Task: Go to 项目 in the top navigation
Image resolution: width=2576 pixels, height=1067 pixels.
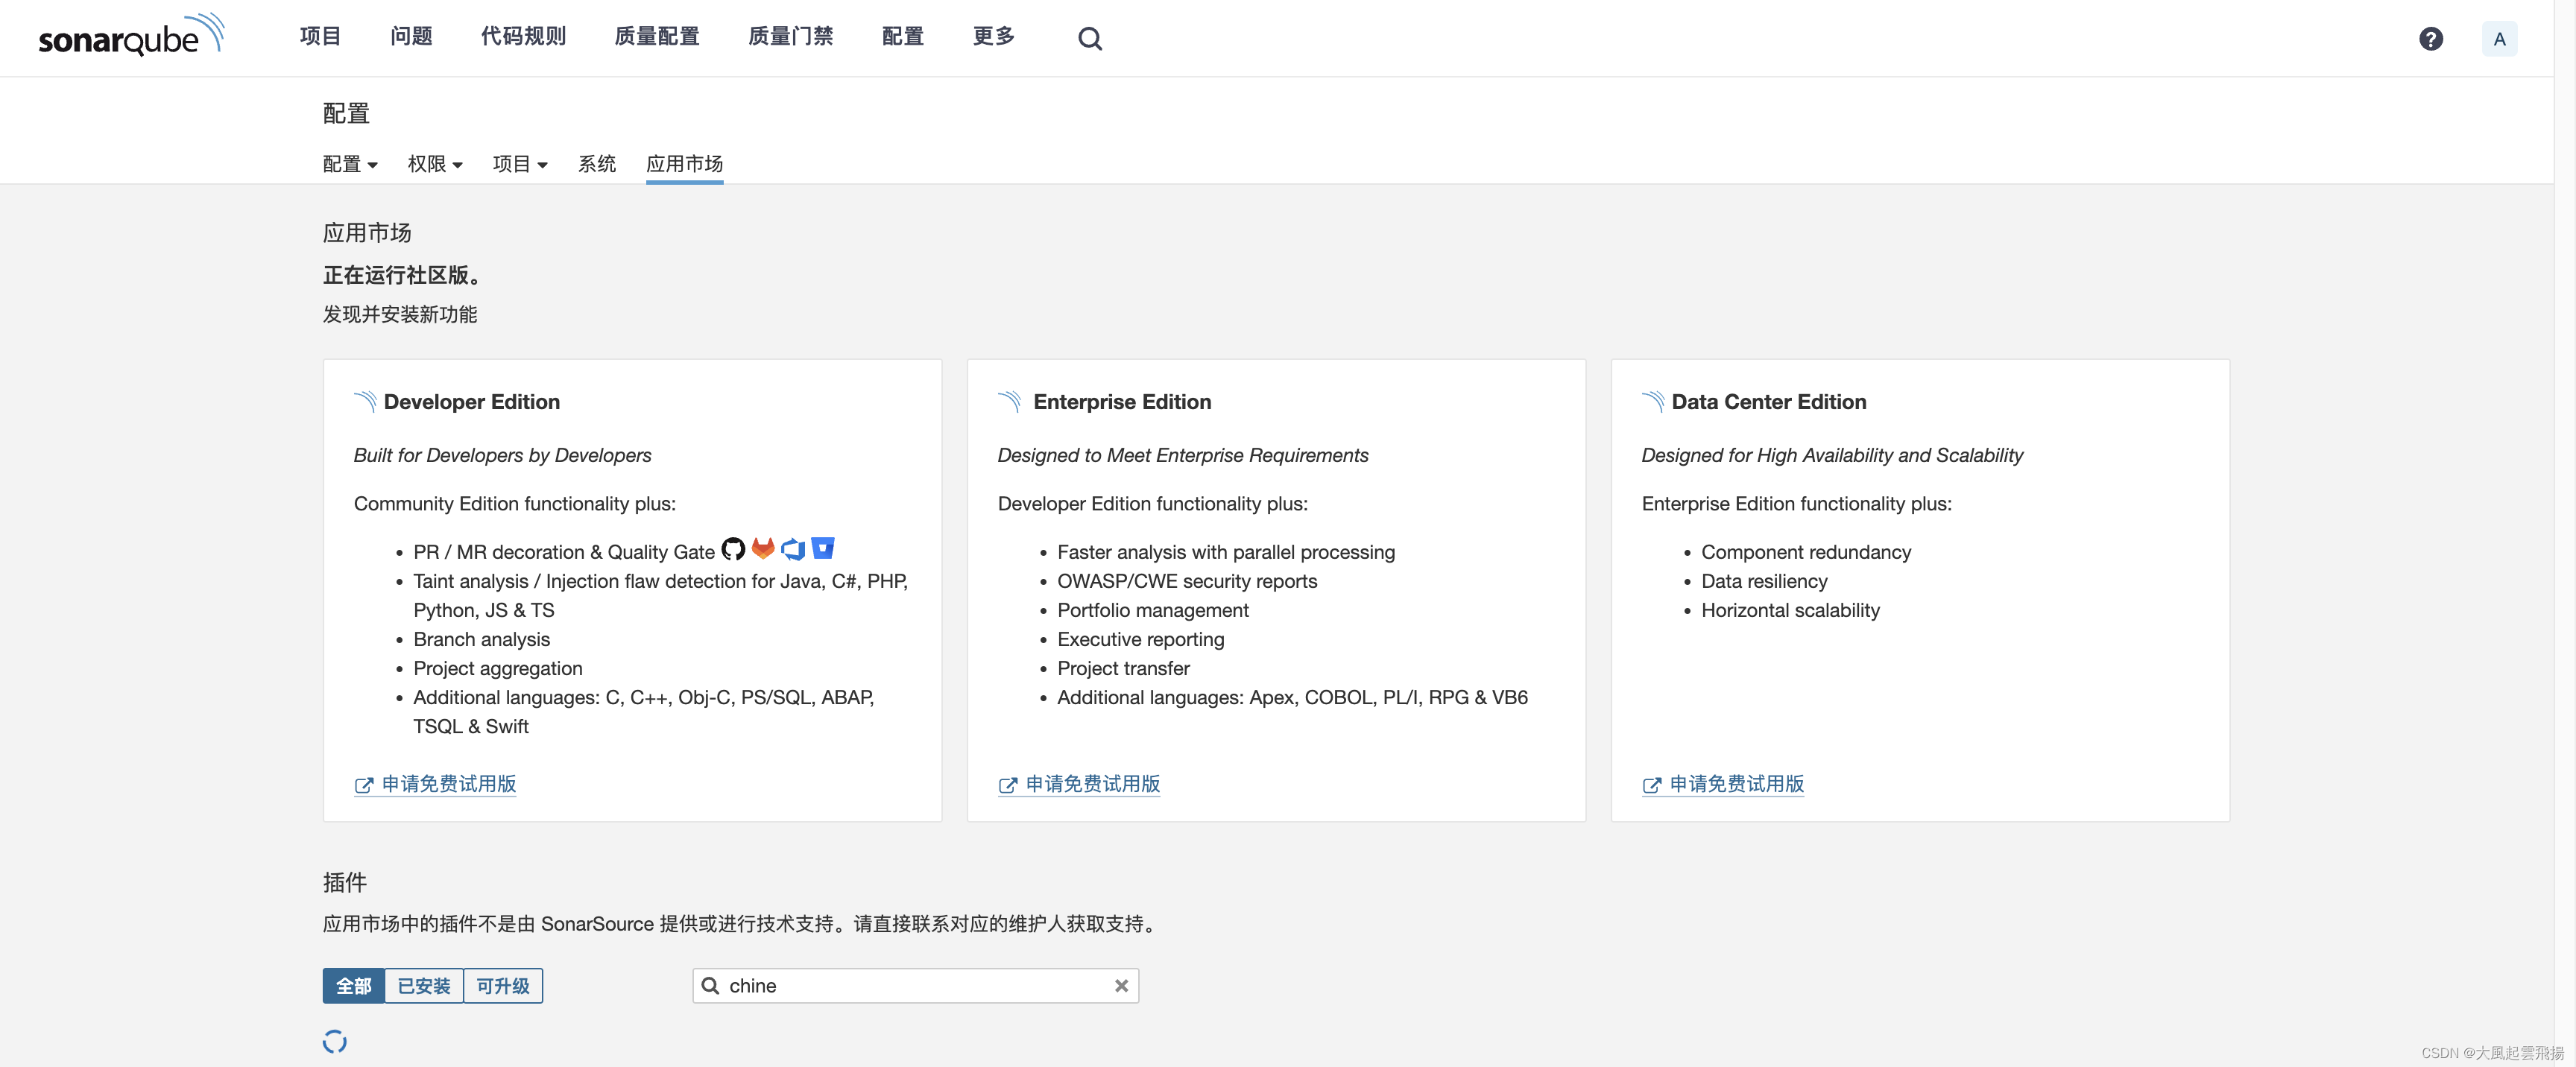Action: [320, 37]
